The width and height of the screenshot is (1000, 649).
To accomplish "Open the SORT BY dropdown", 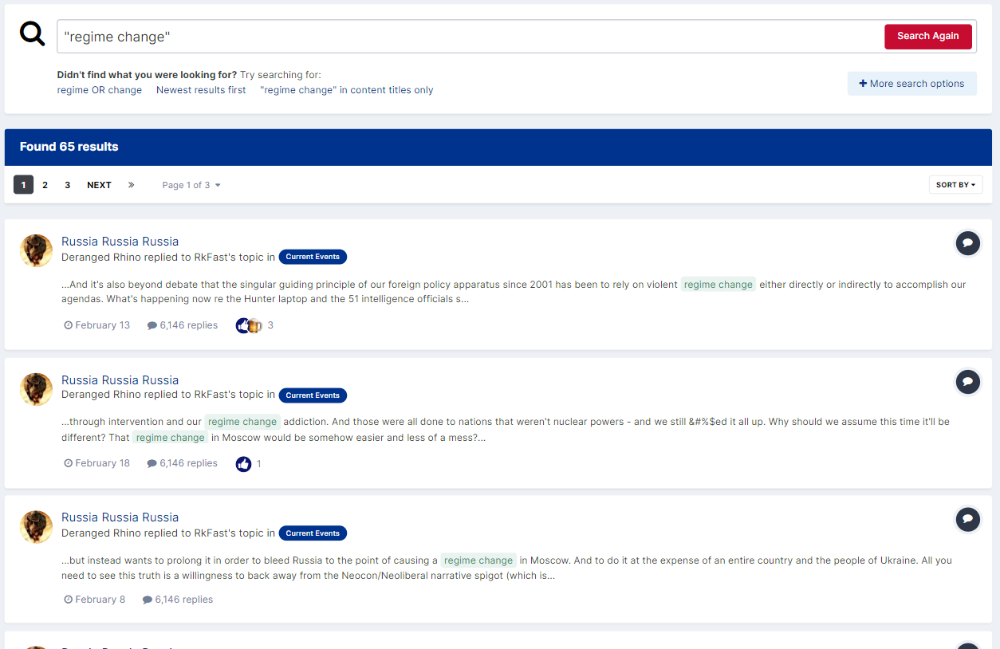I will [955, 185].
